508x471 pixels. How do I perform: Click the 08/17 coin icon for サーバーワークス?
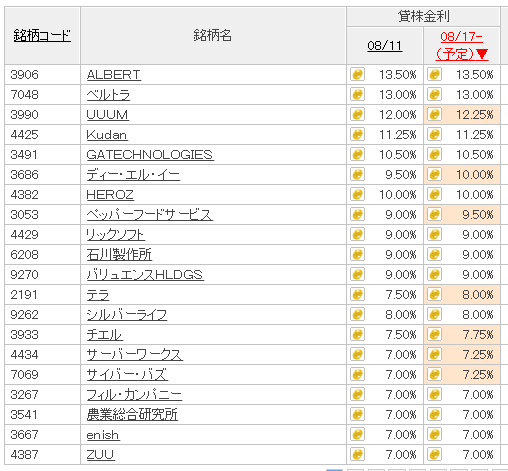coord(435,354)
